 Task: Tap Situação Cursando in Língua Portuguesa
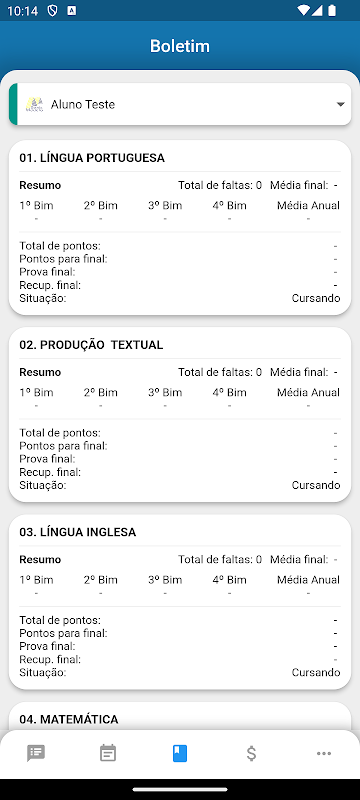coord(180,298)
